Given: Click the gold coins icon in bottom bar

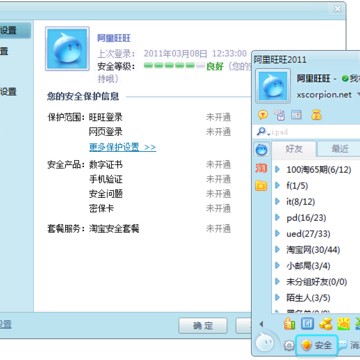Looking at the screenshot, I should tap(325, 323).
